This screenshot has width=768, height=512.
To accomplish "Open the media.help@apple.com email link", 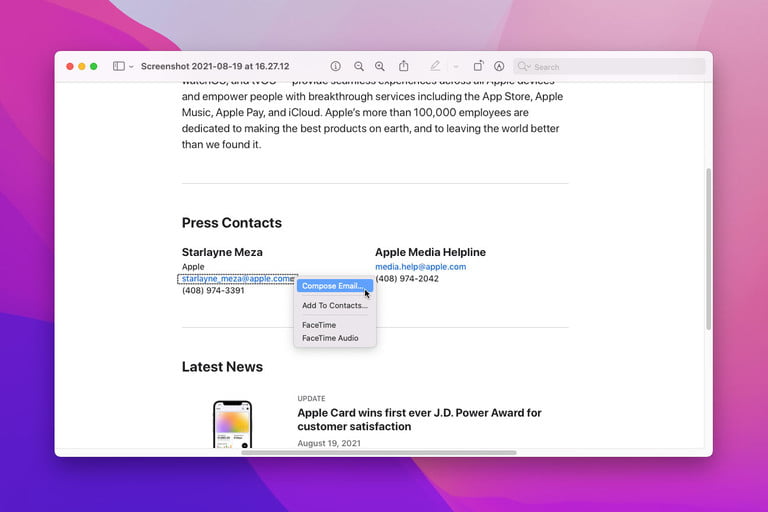I will 421,267.
